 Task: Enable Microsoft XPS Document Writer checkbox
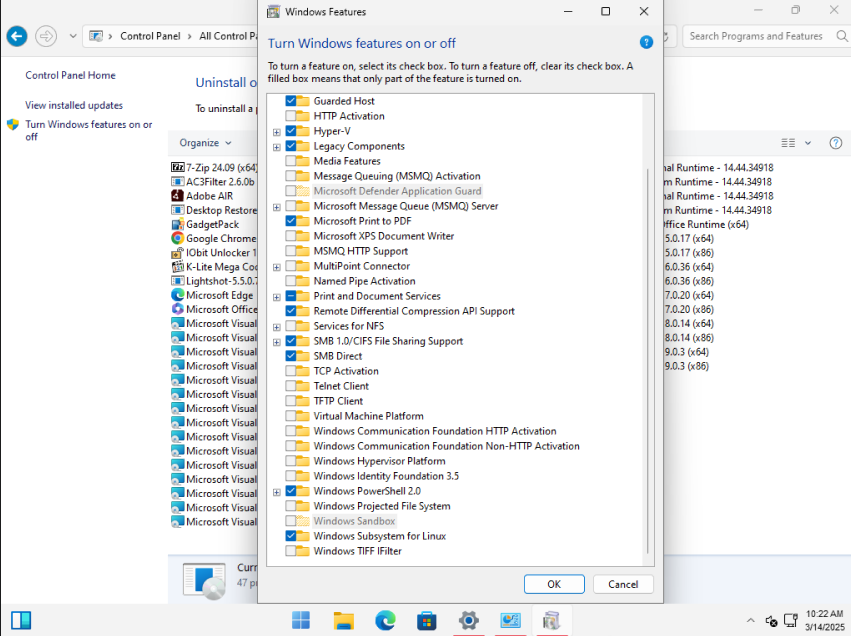(x=291, y=236)
